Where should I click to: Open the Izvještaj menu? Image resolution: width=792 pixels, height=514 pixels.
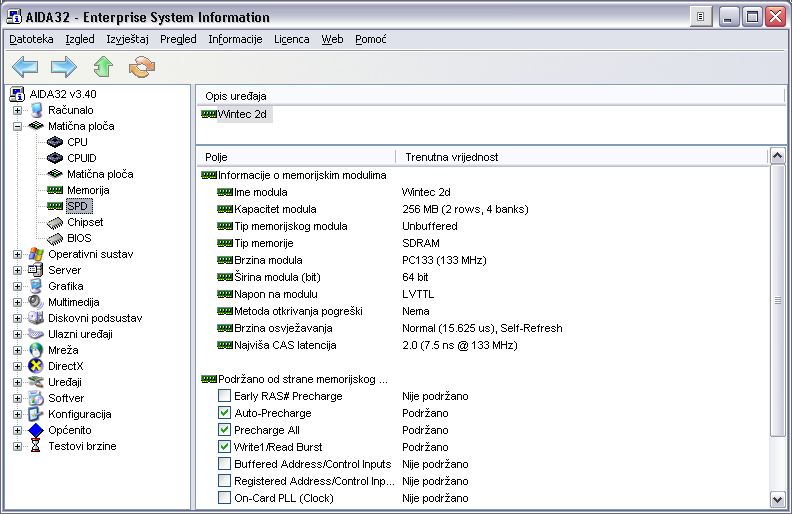coord(128,39)
